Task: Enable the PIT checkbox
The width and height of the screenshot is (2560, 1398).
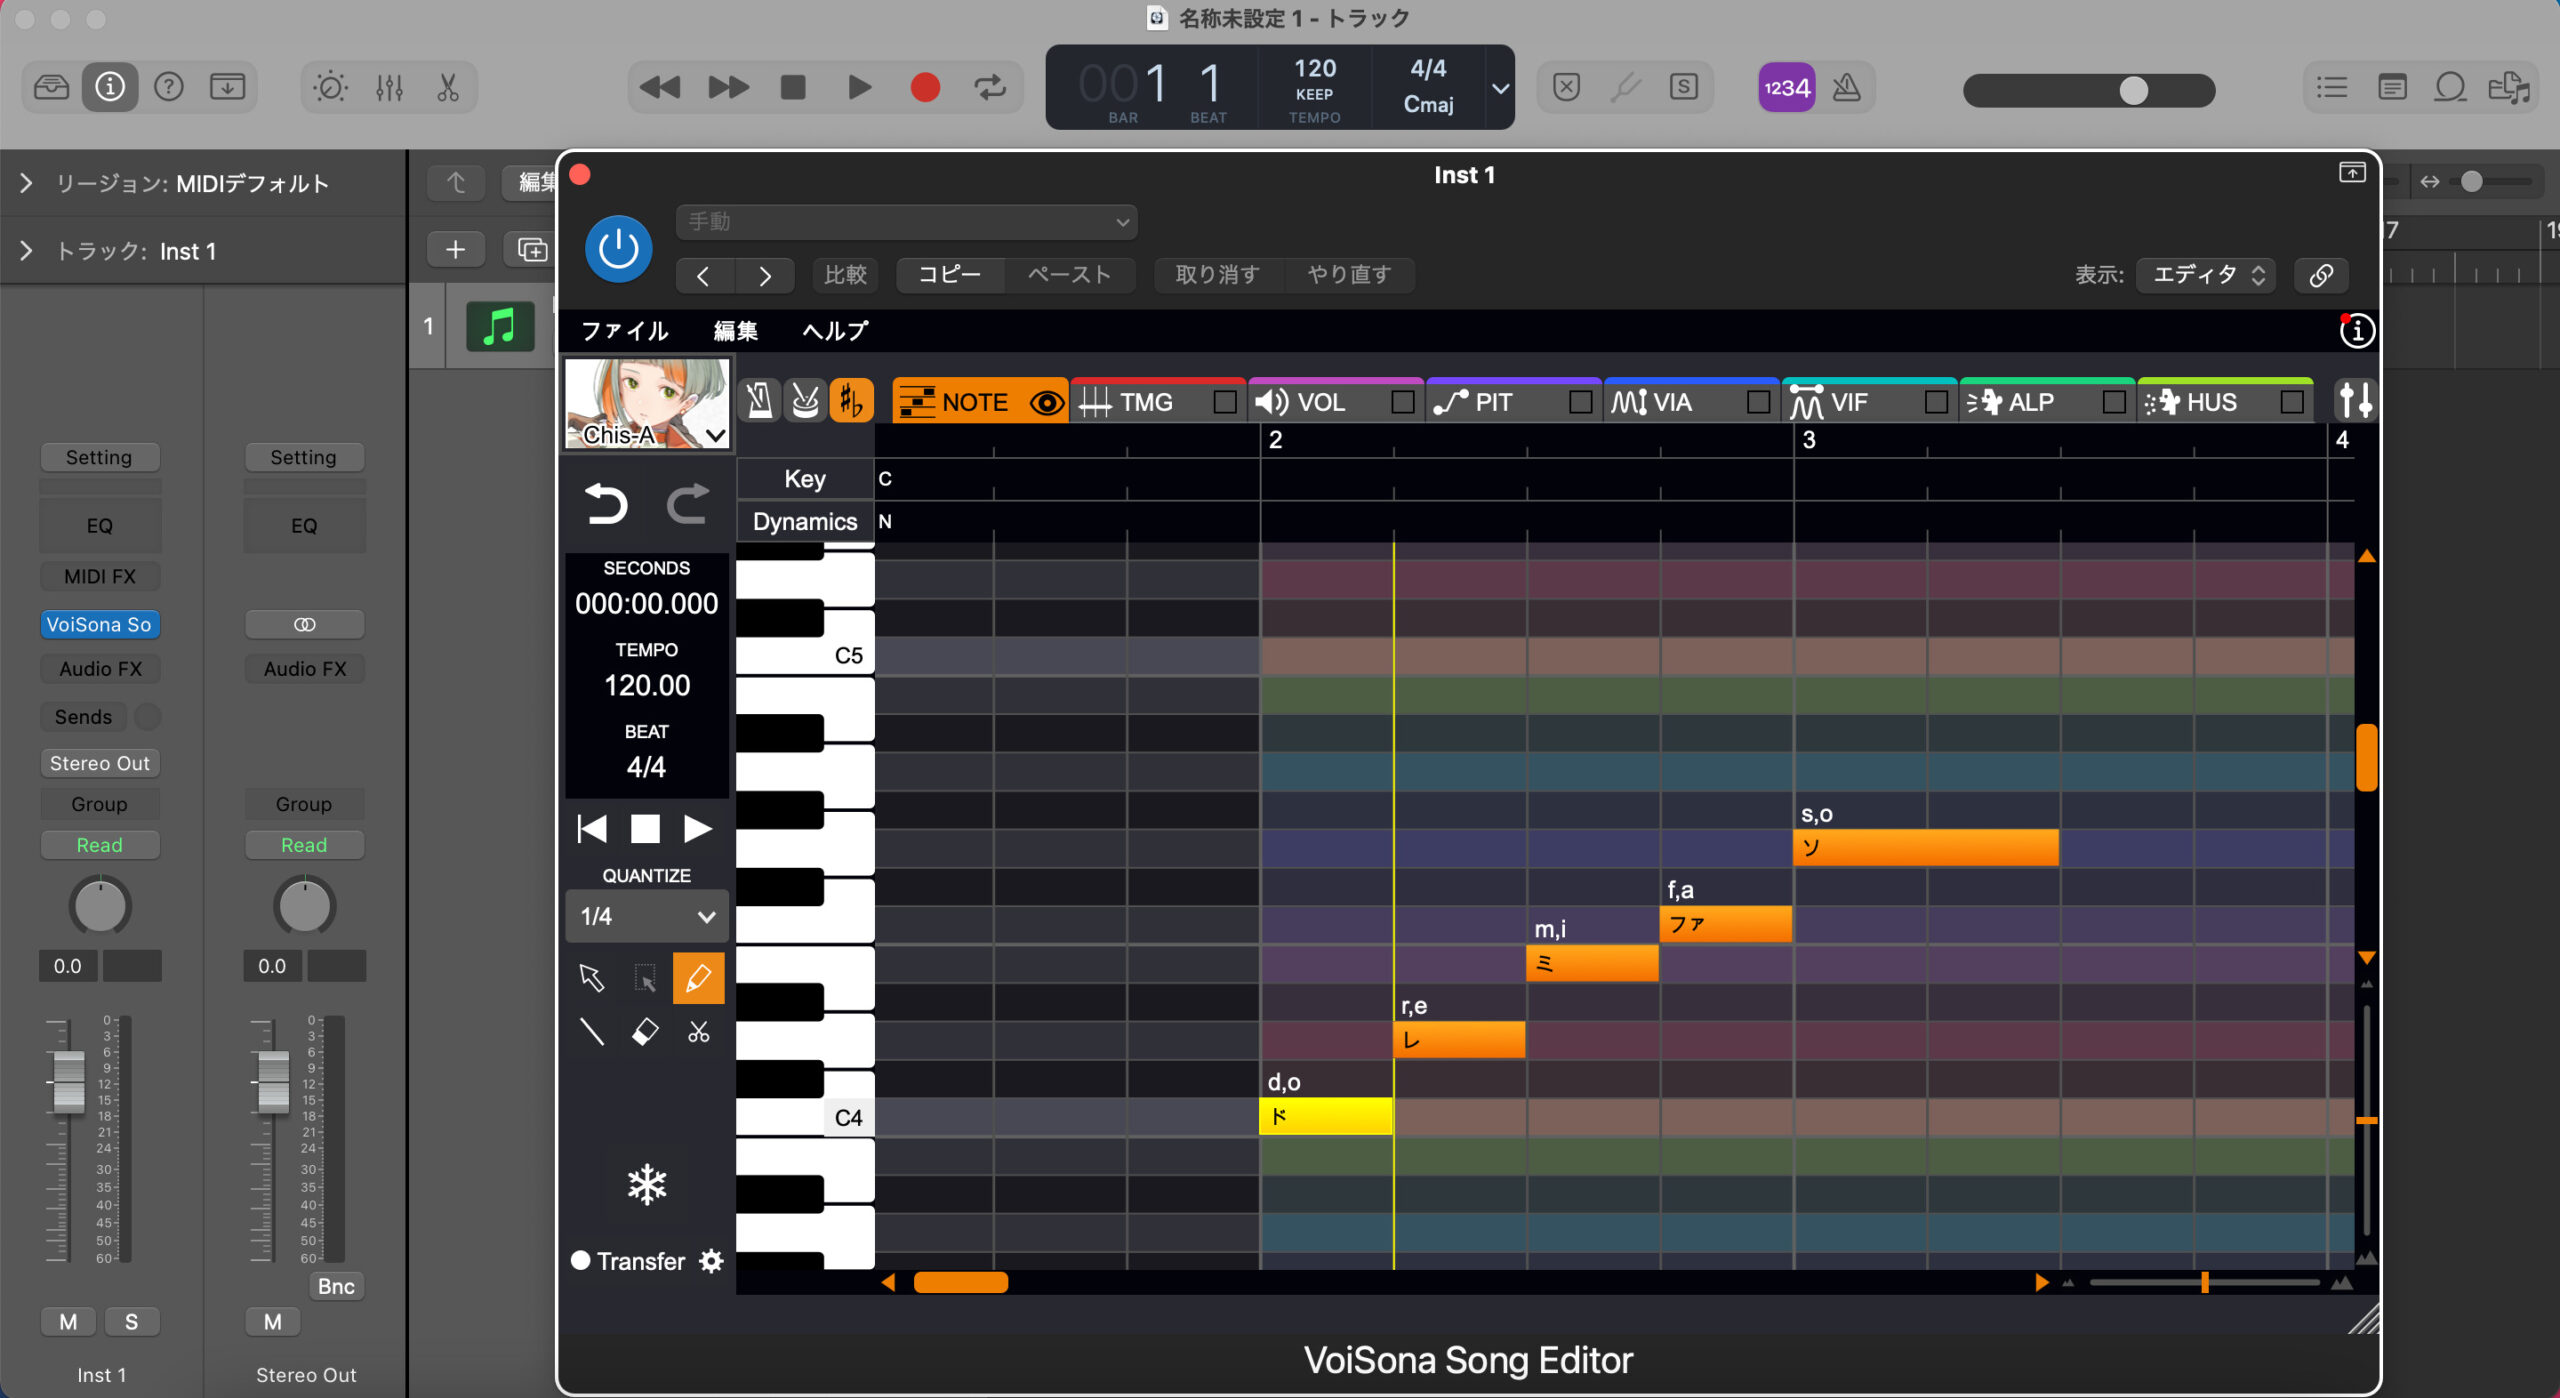Action: pyautogui.click(x=1580, y=402)
